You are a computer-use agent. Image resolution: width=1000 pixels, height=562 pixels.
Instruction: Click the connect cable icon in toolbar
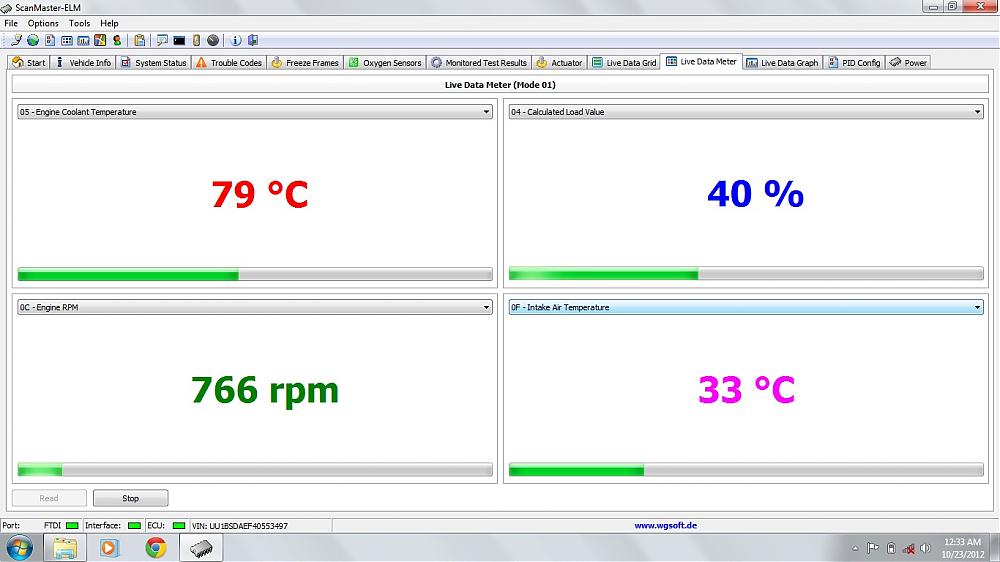click(x=17, y=41)
